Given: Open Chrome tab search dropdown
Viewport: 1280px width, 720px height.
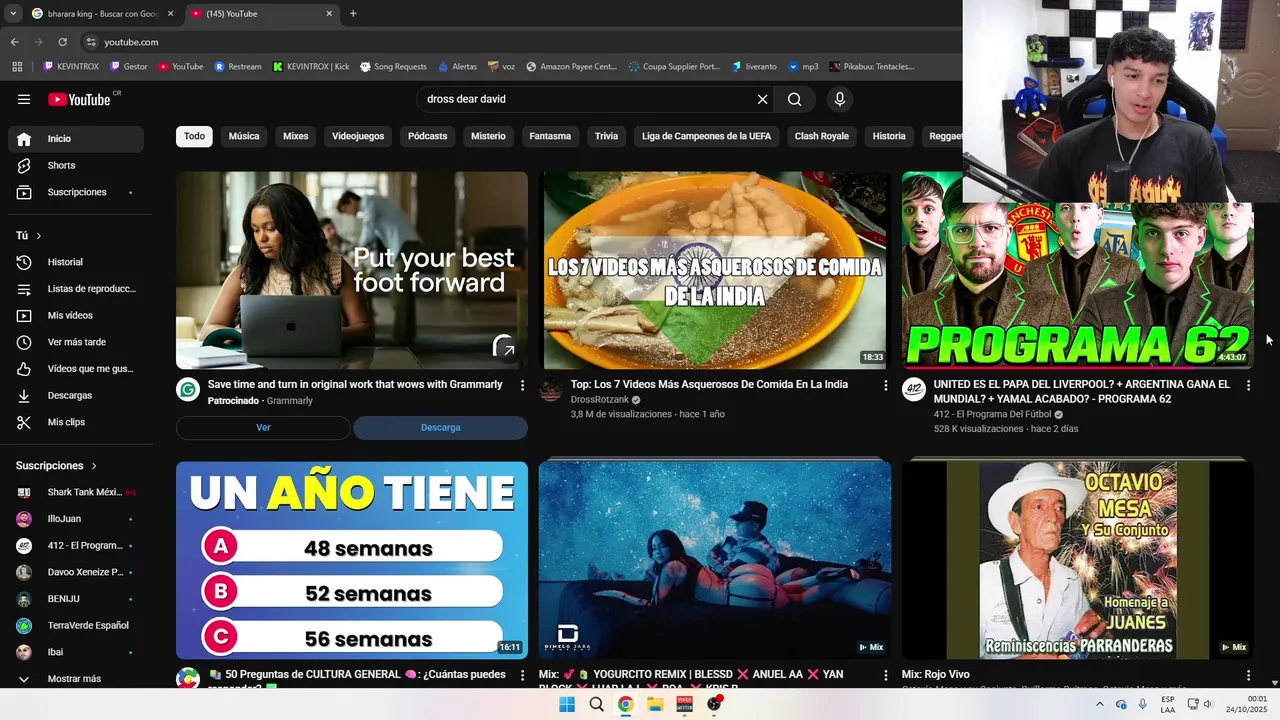Looking at the screenshot, I should (x=13, y=14).
